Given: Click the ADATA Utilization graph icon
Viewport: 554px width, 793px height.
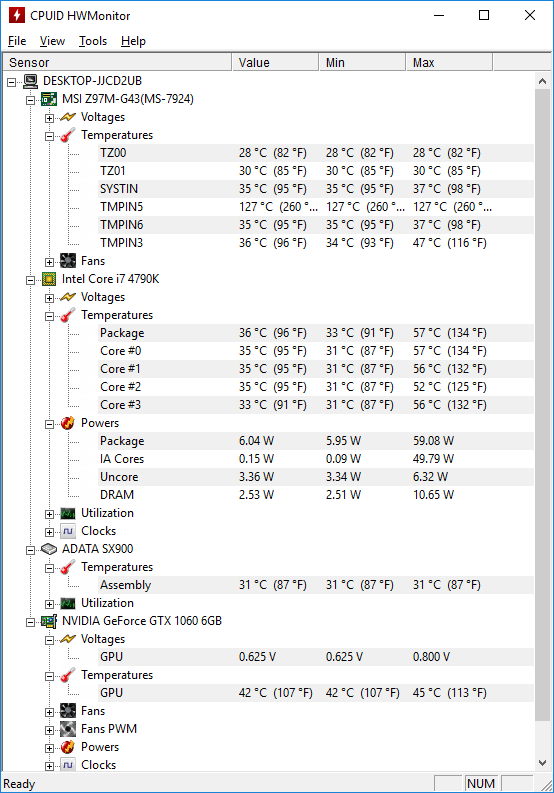Looking at the screenshot, I should point(68,603).
